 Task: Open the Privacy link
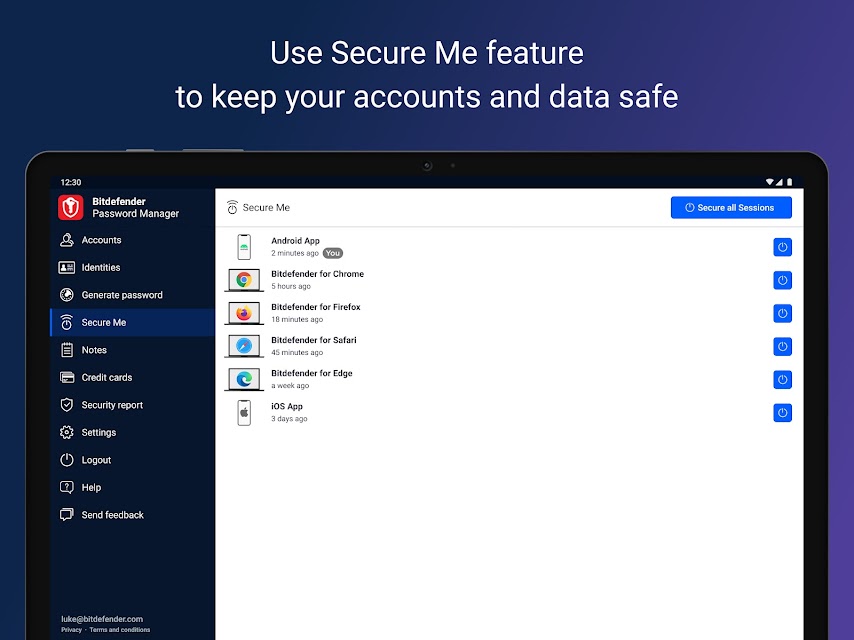71,630
